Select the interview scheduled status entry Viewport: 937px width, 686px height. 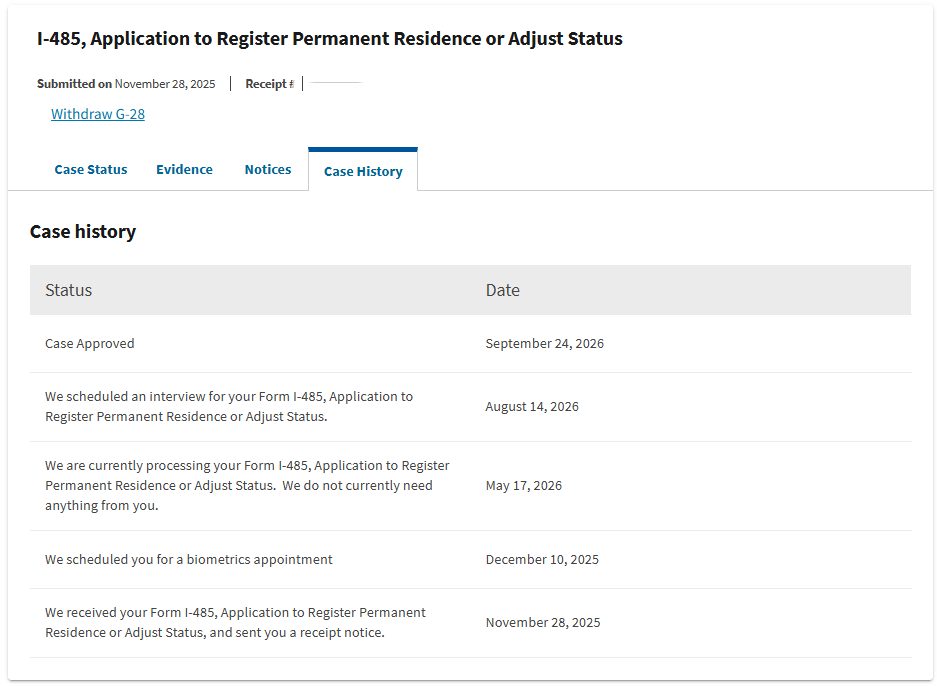pyautogui.click(x=229, y=406)
